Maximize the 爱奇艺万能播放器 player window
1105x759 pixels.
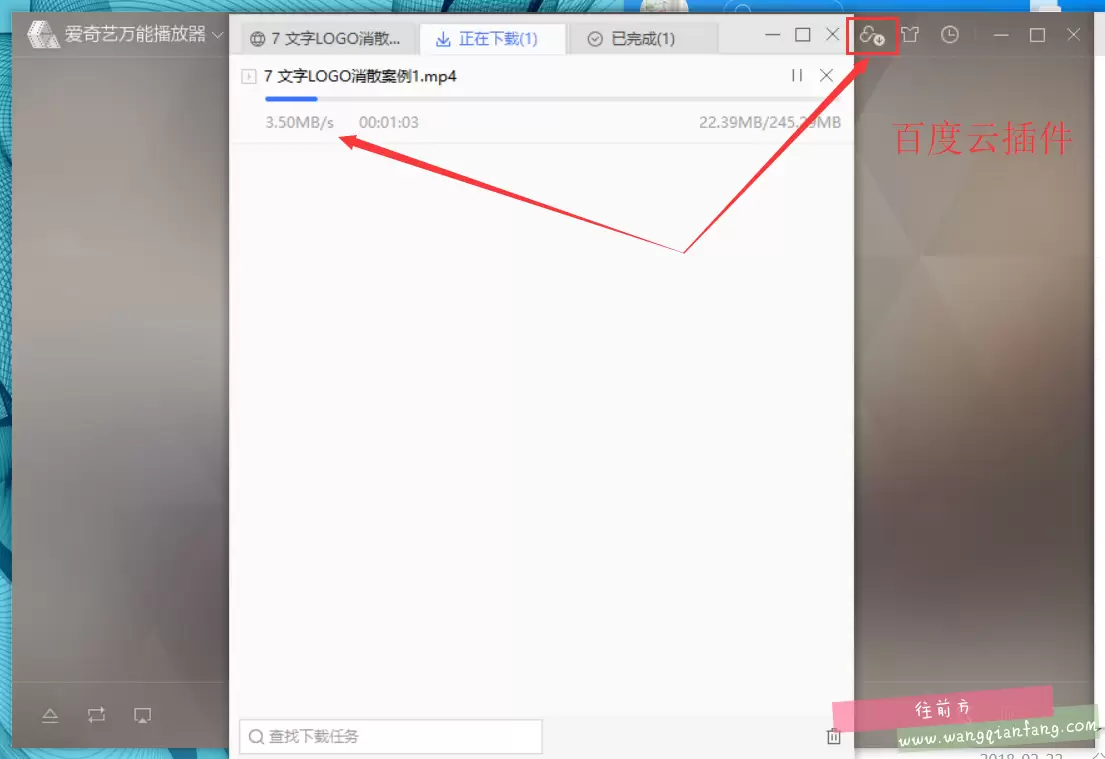pyautogui.click(x=1037, y=35)
